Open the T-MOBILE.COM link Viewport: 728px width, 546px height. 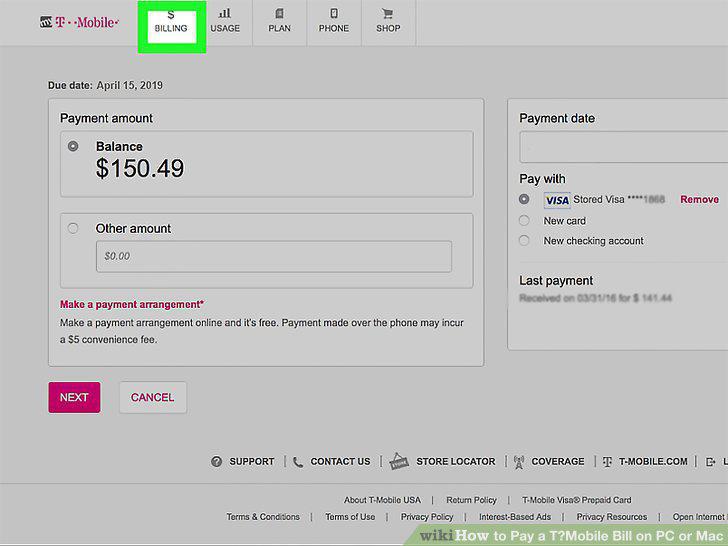(x=653, y=462)
